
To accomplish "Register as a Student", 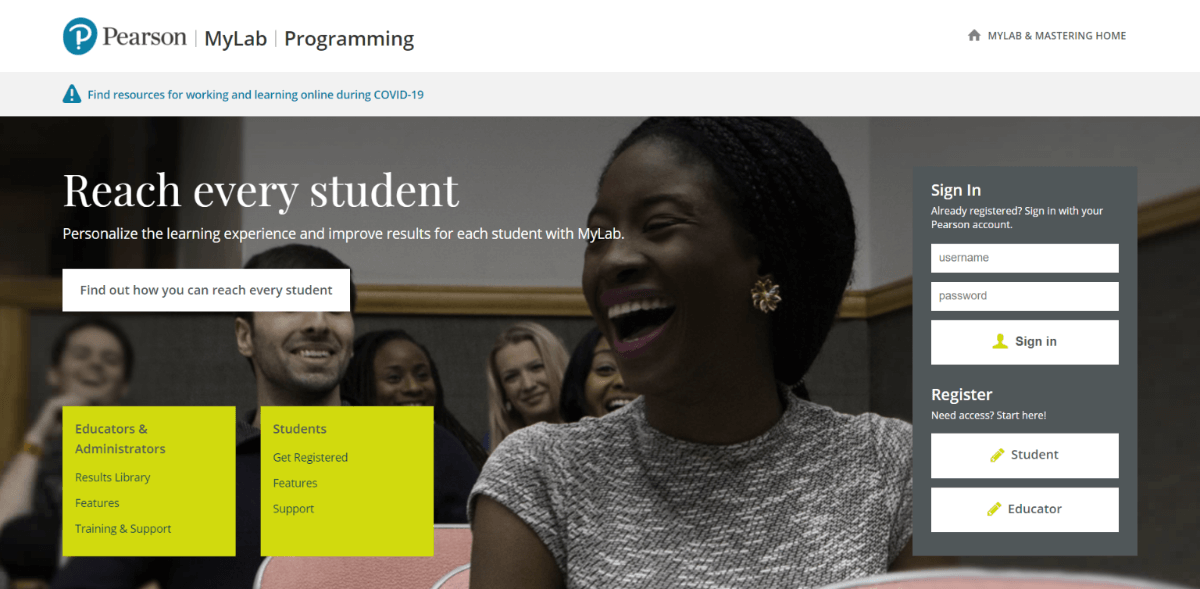I will tap(1025, 455).
